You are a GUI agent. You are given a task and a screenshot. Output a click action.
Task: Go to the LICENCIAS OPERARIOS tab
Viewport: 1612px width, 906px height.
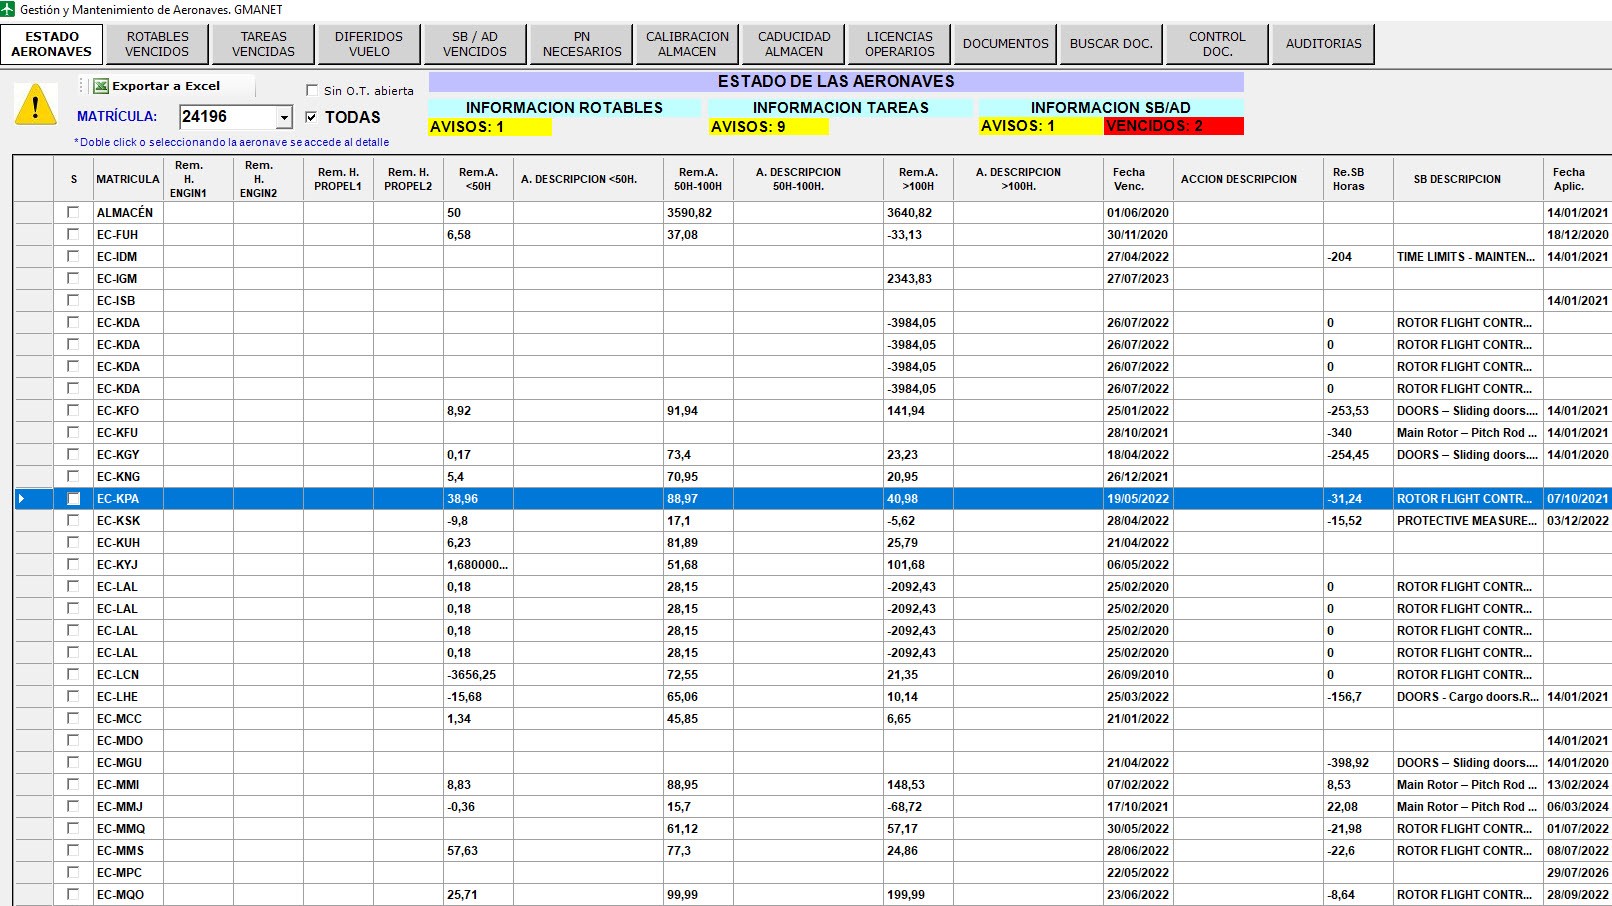click(900, 44)
